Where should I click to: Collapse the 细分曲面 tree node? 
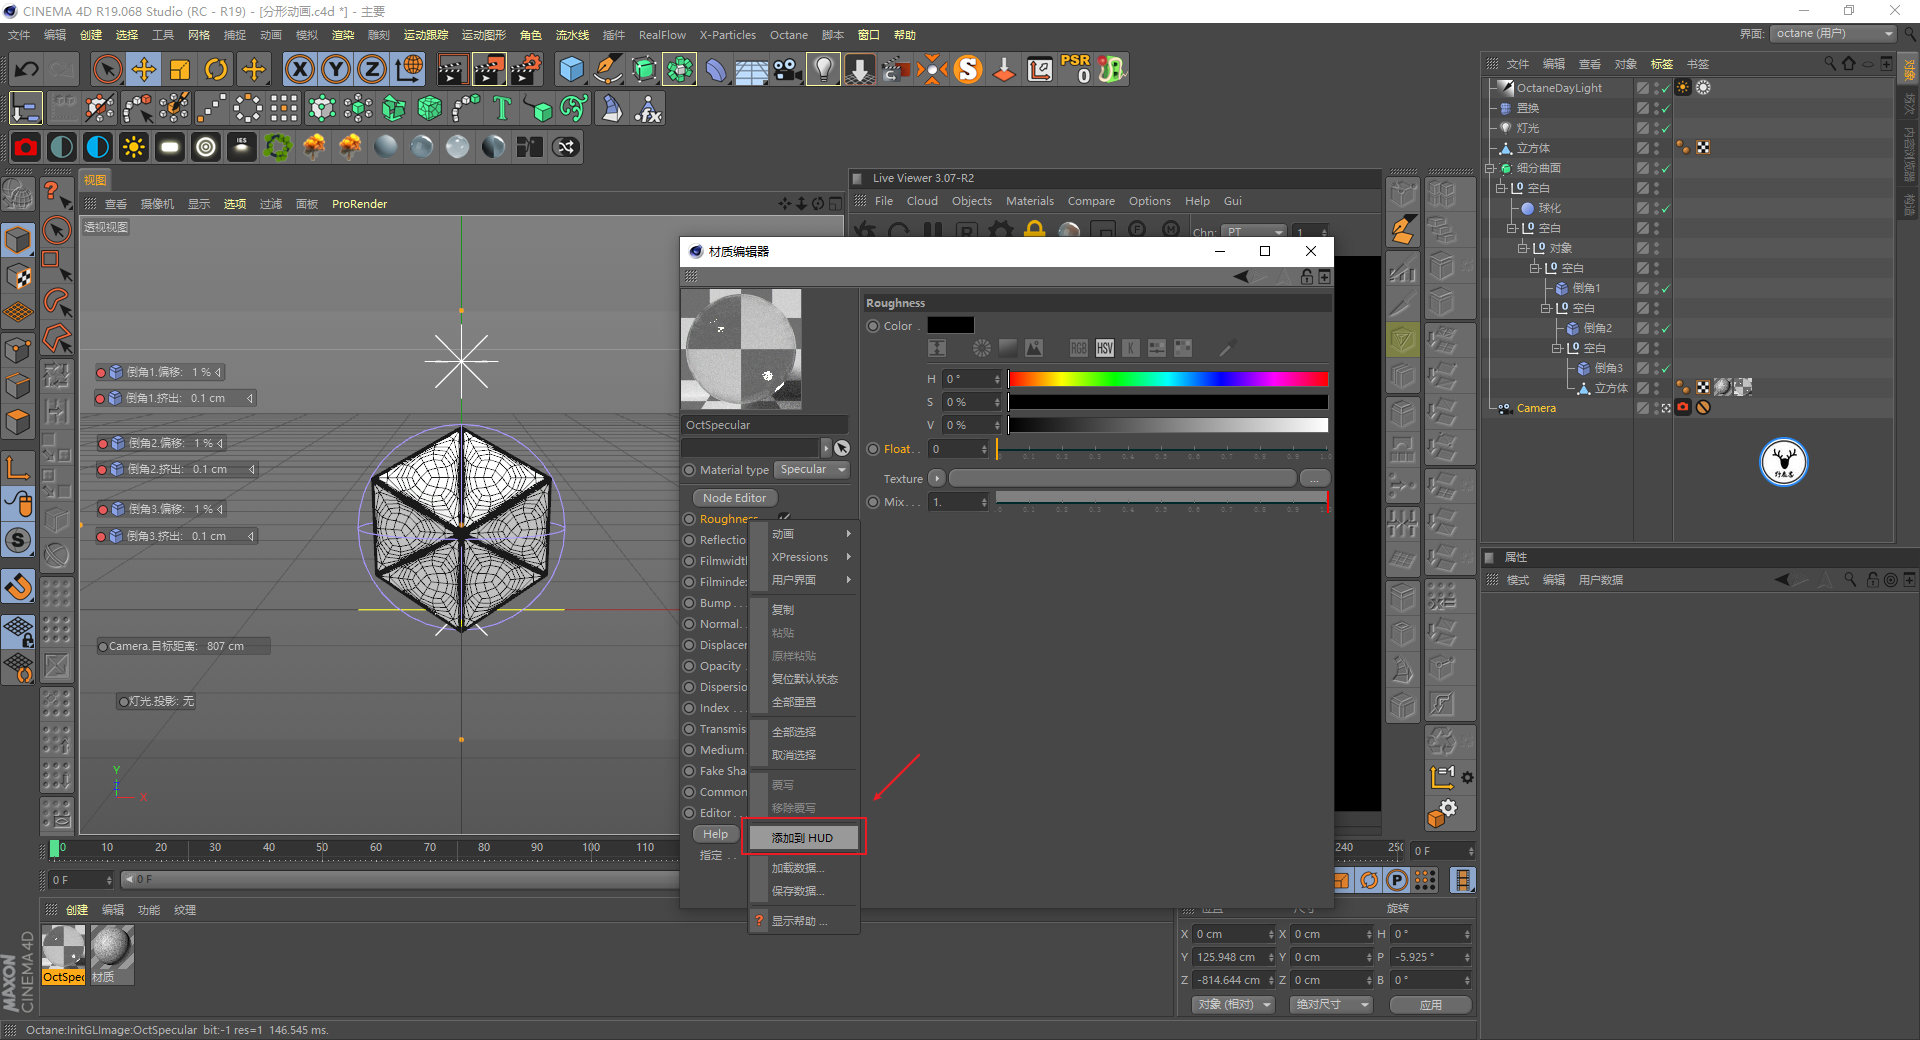1490,168
